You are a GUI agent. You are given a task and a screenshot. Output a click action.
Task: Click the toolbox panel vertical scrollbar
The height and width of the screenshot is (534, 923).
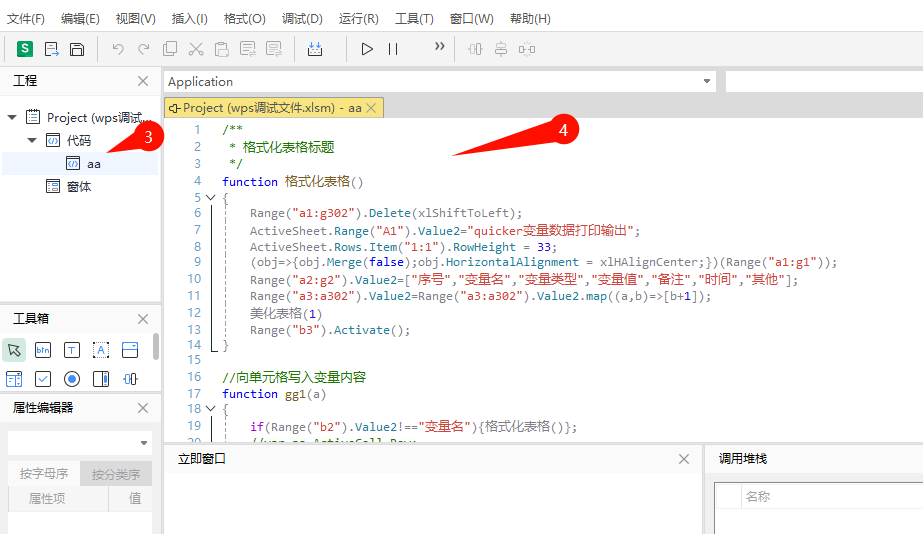coord(155,346)
